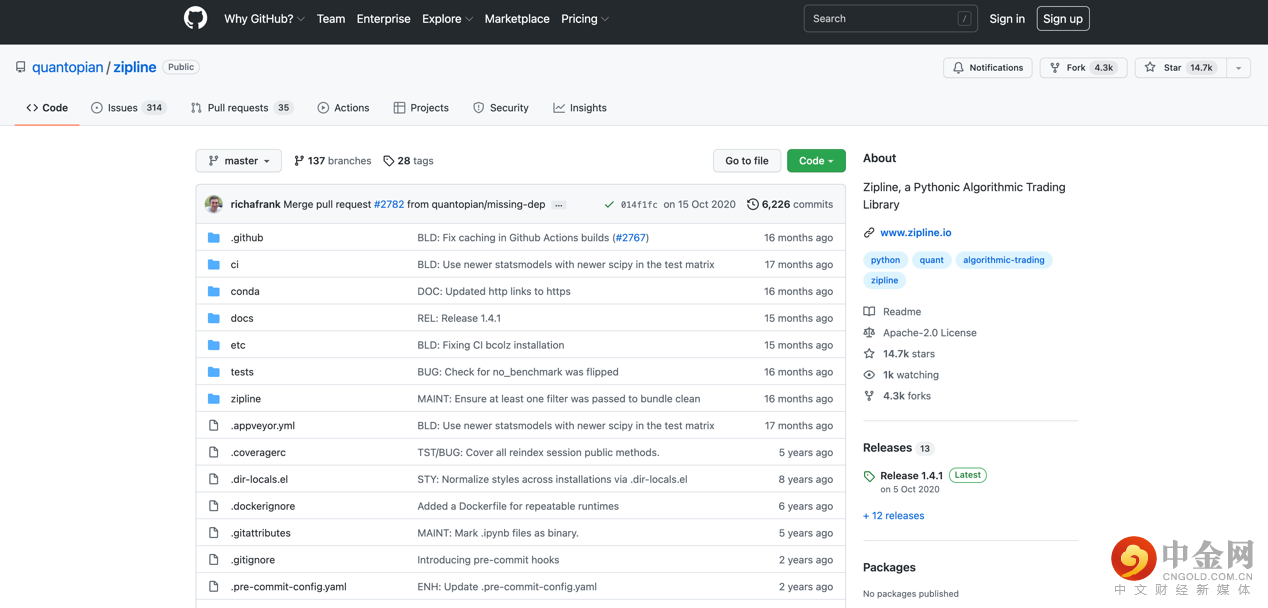The height and width of the screenshot is (608, 1268).
Task: Open the .github folder
Action: click(247, 238)
